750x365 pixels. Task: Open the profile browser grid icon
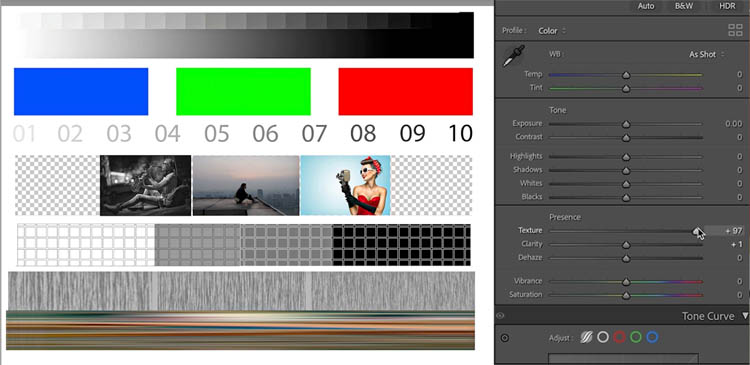pyautogui.click(x=735, y=31)
